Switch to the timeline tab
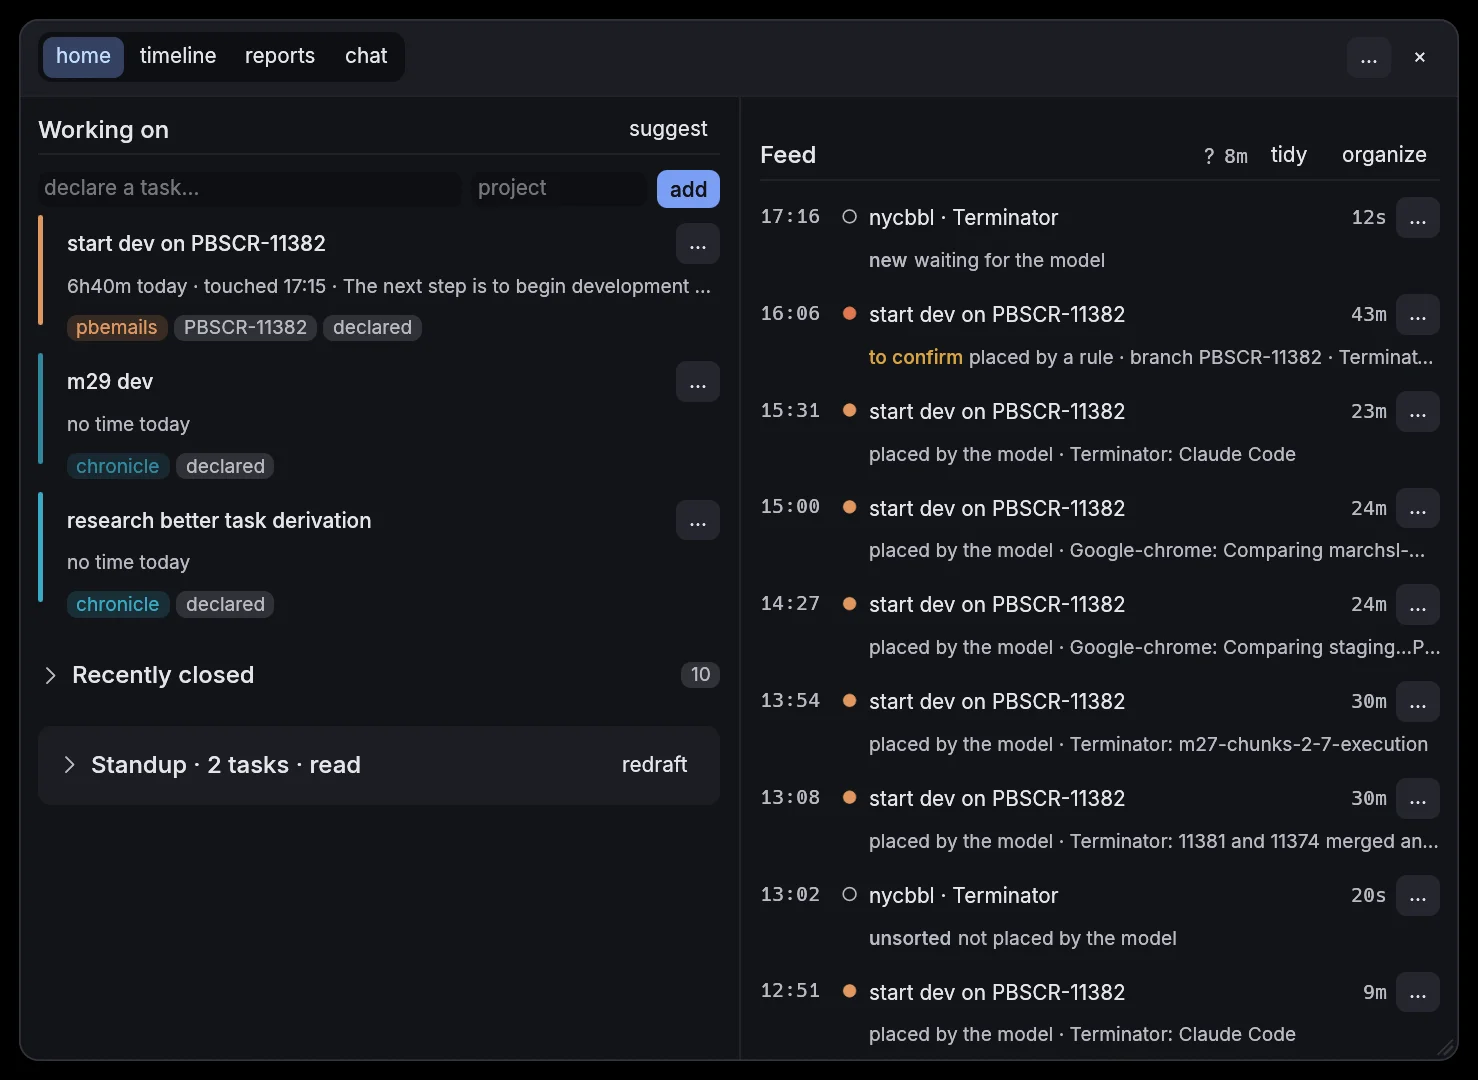1478x1080 pixels. [x=178, y=56]
